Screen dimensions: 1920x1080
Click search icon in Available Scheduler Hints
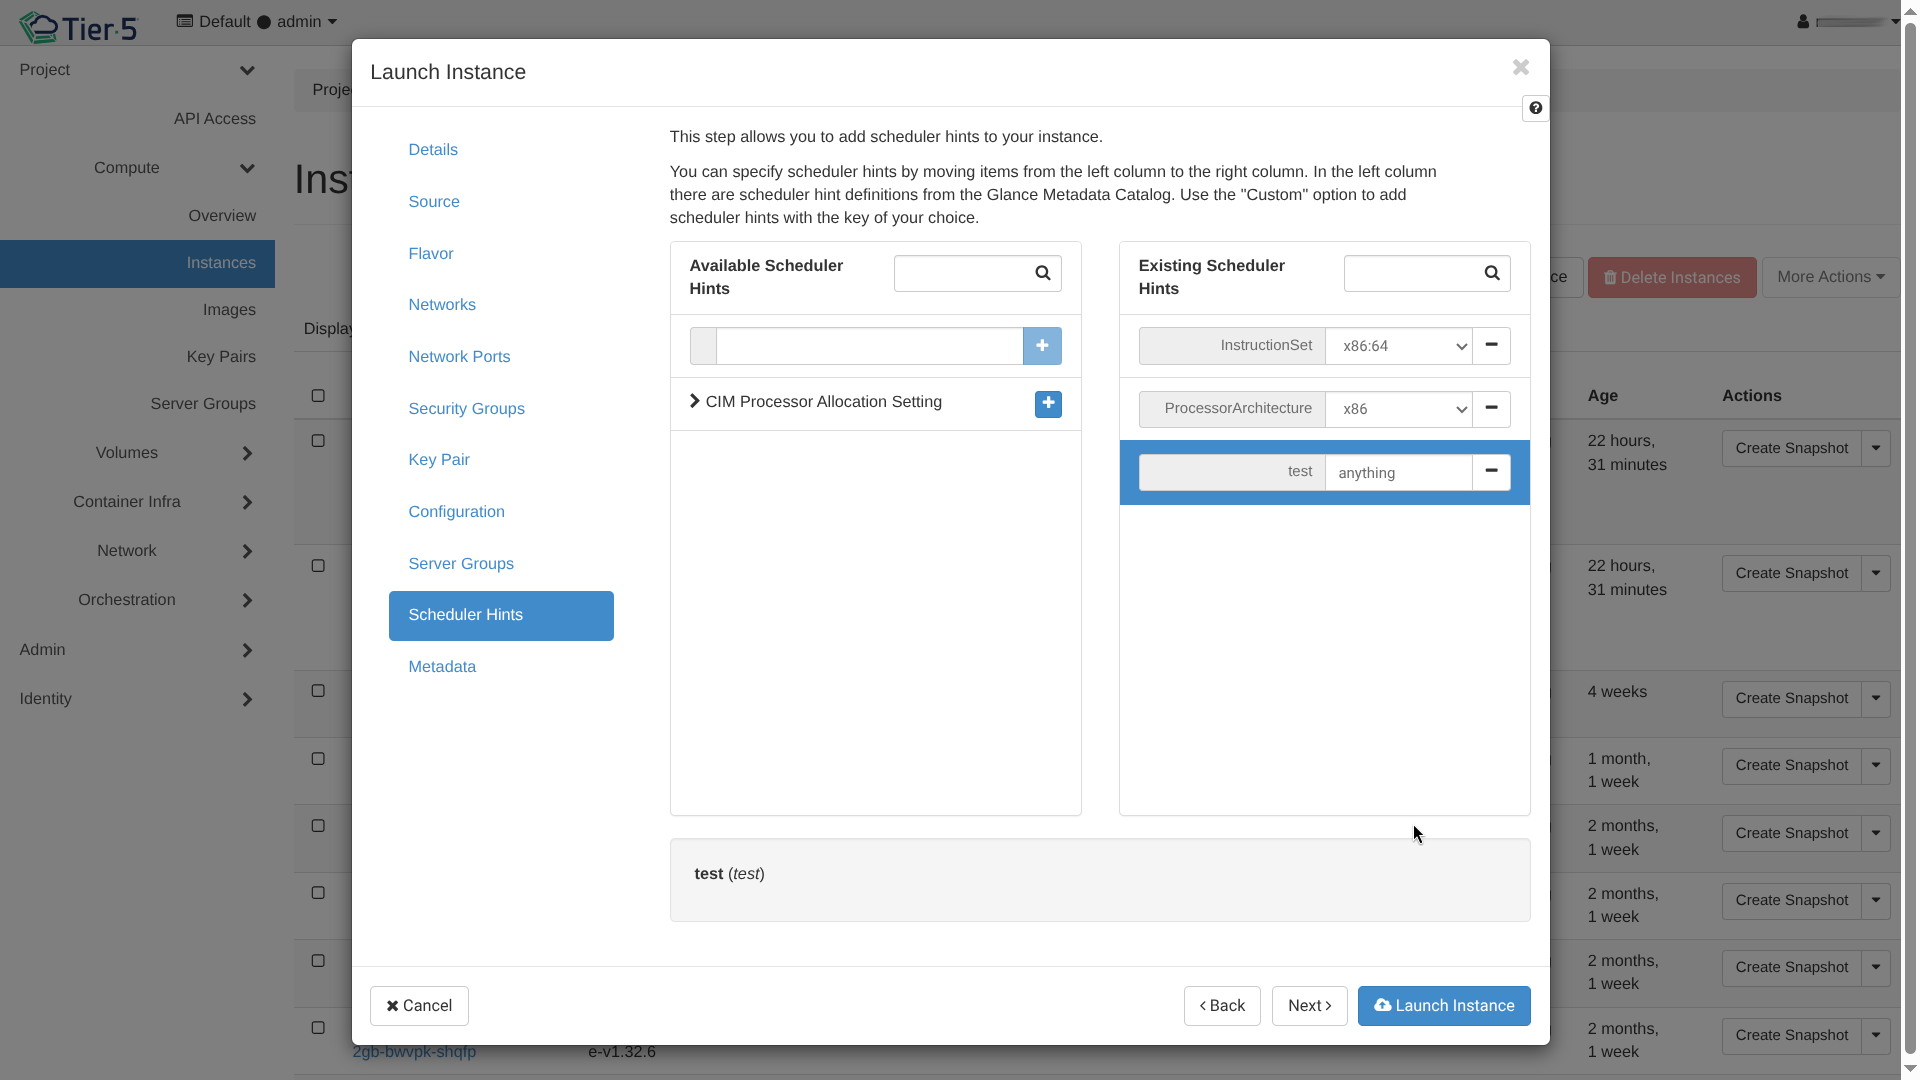(x=1042, y=273)
